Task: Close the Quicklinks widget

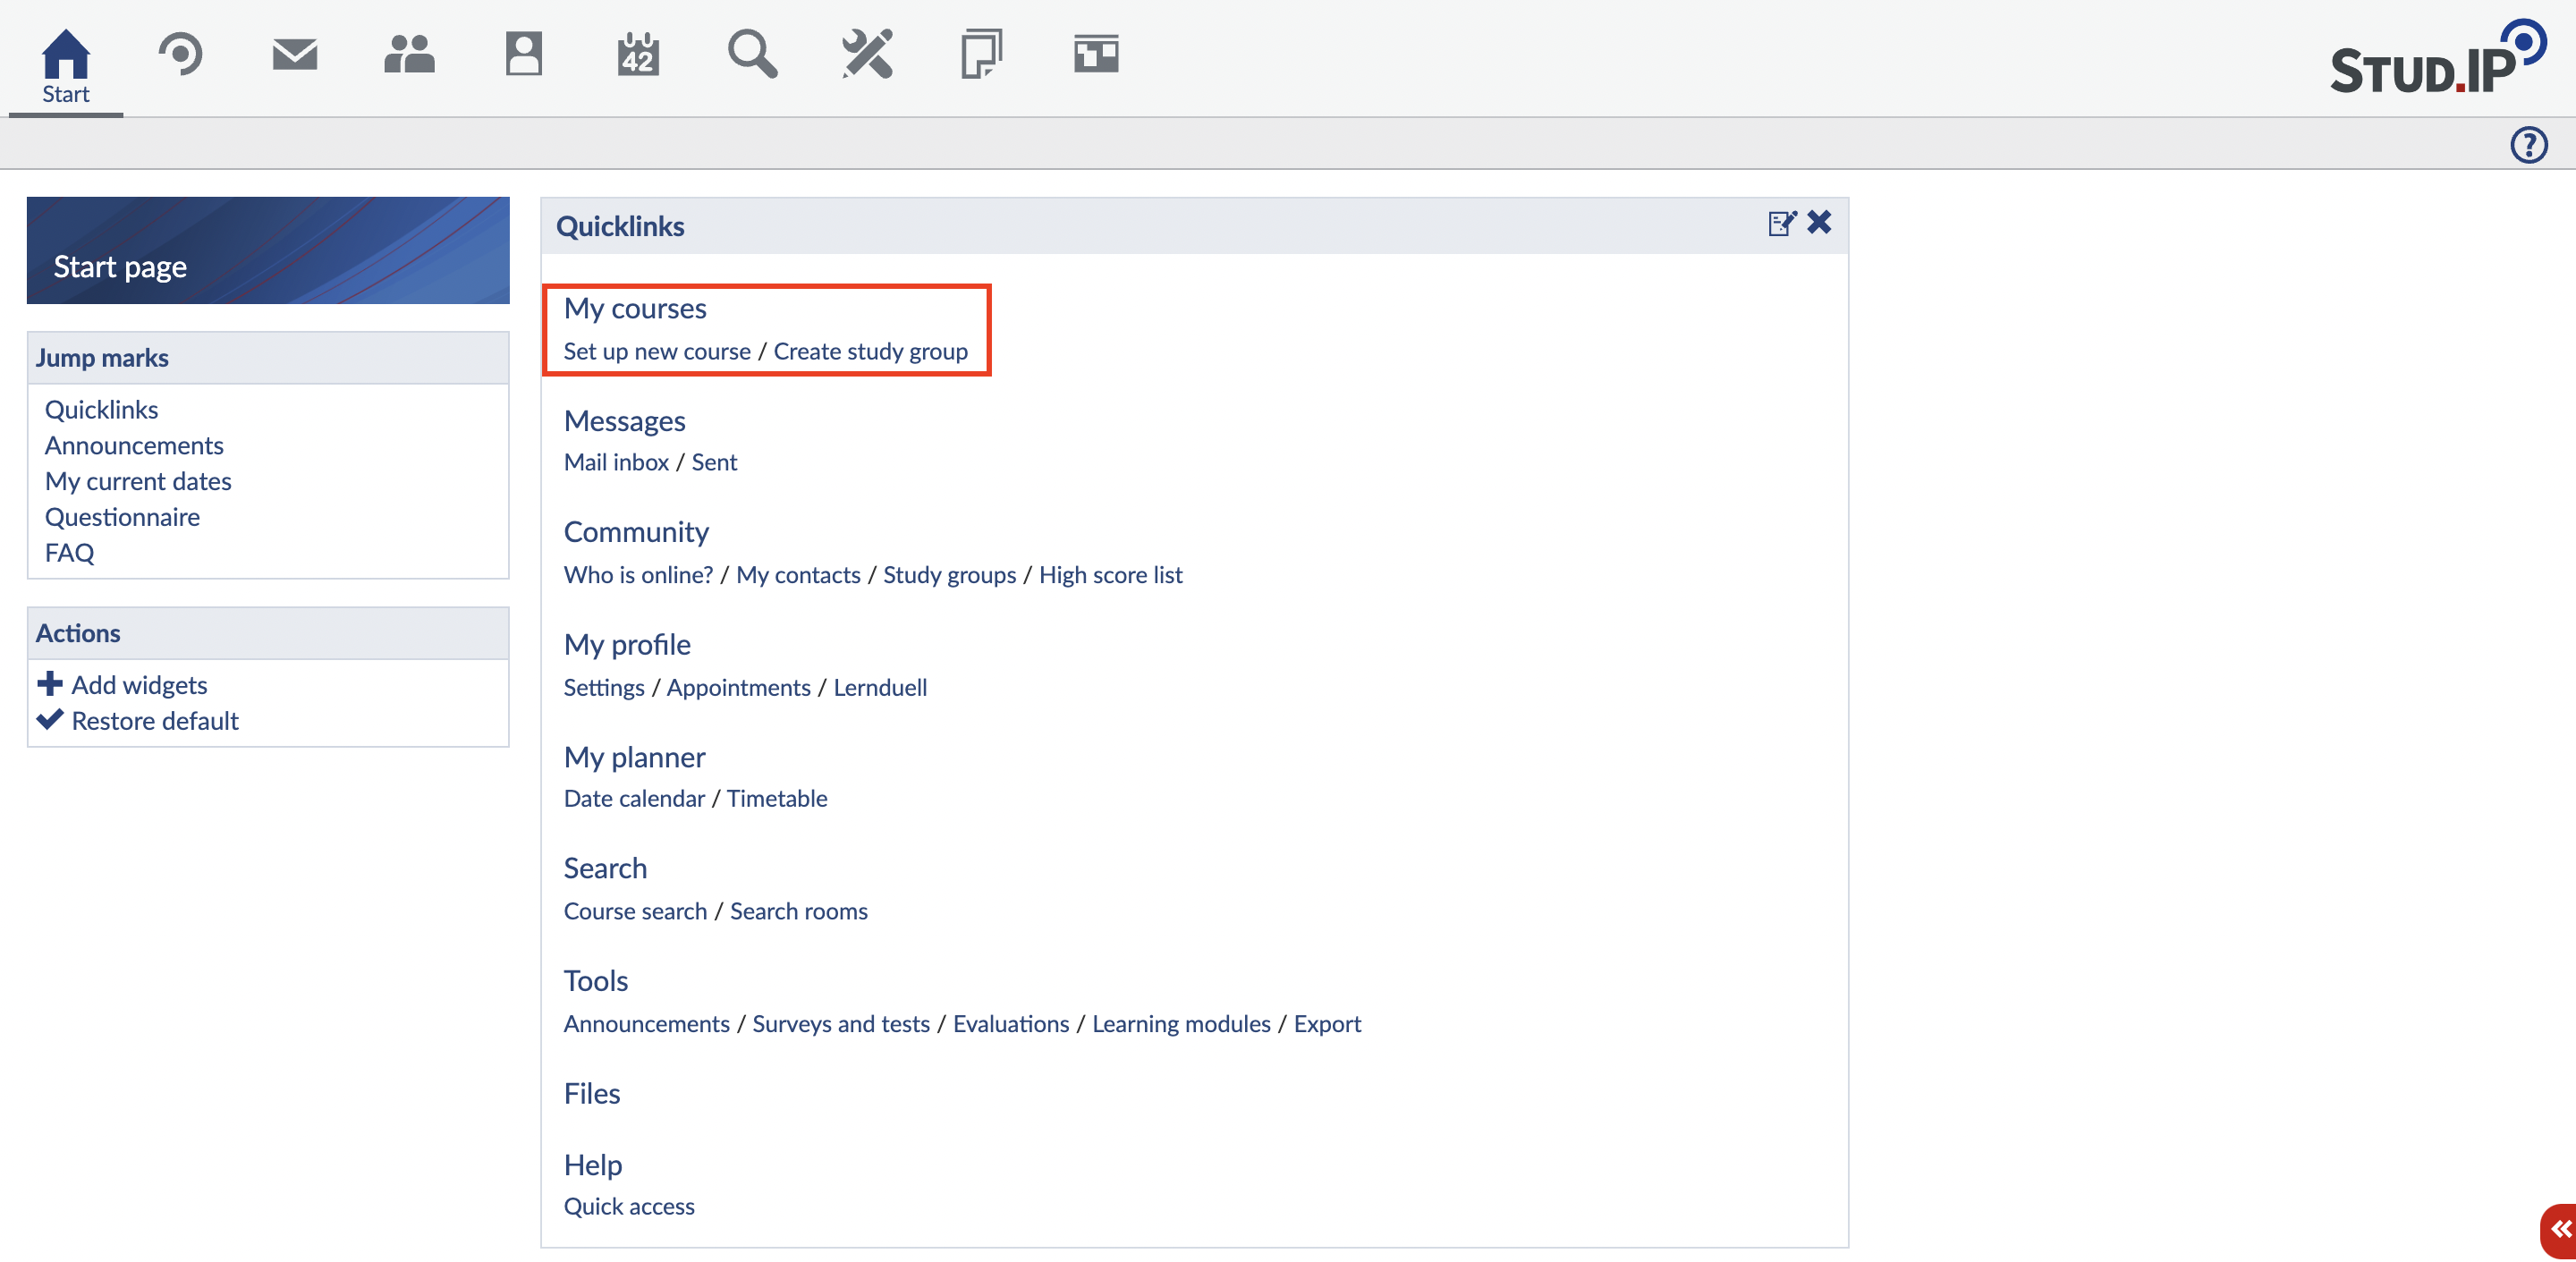Action: point(1819,222)
